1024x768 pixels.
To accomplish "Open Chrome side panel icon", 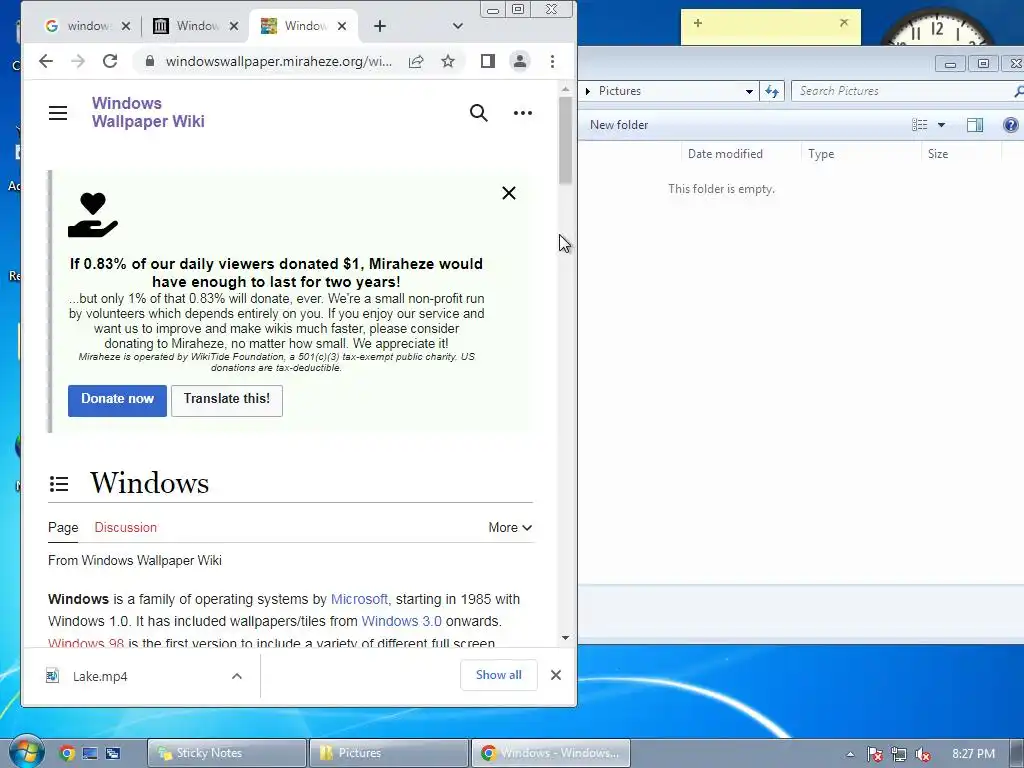I will 487,61.
